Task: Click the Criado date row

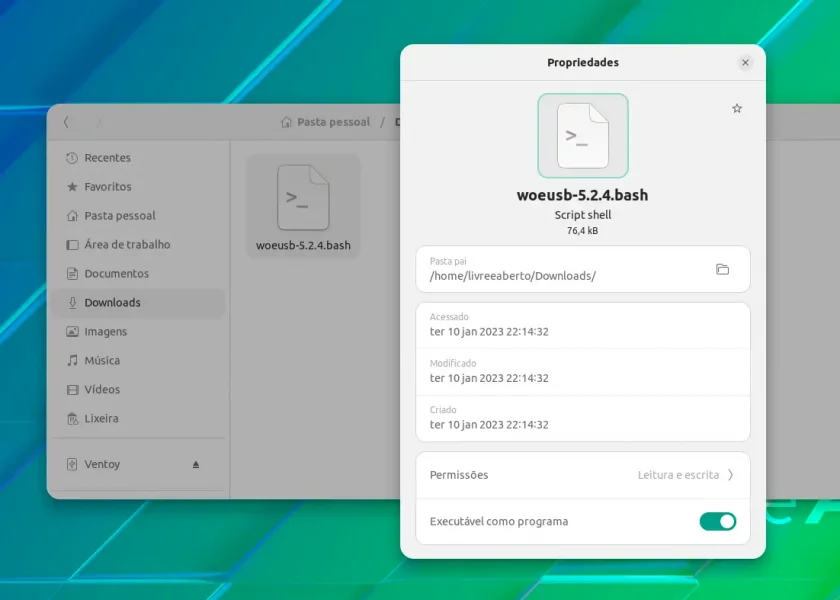Action: pyautogui.click(x=583, y=418)
